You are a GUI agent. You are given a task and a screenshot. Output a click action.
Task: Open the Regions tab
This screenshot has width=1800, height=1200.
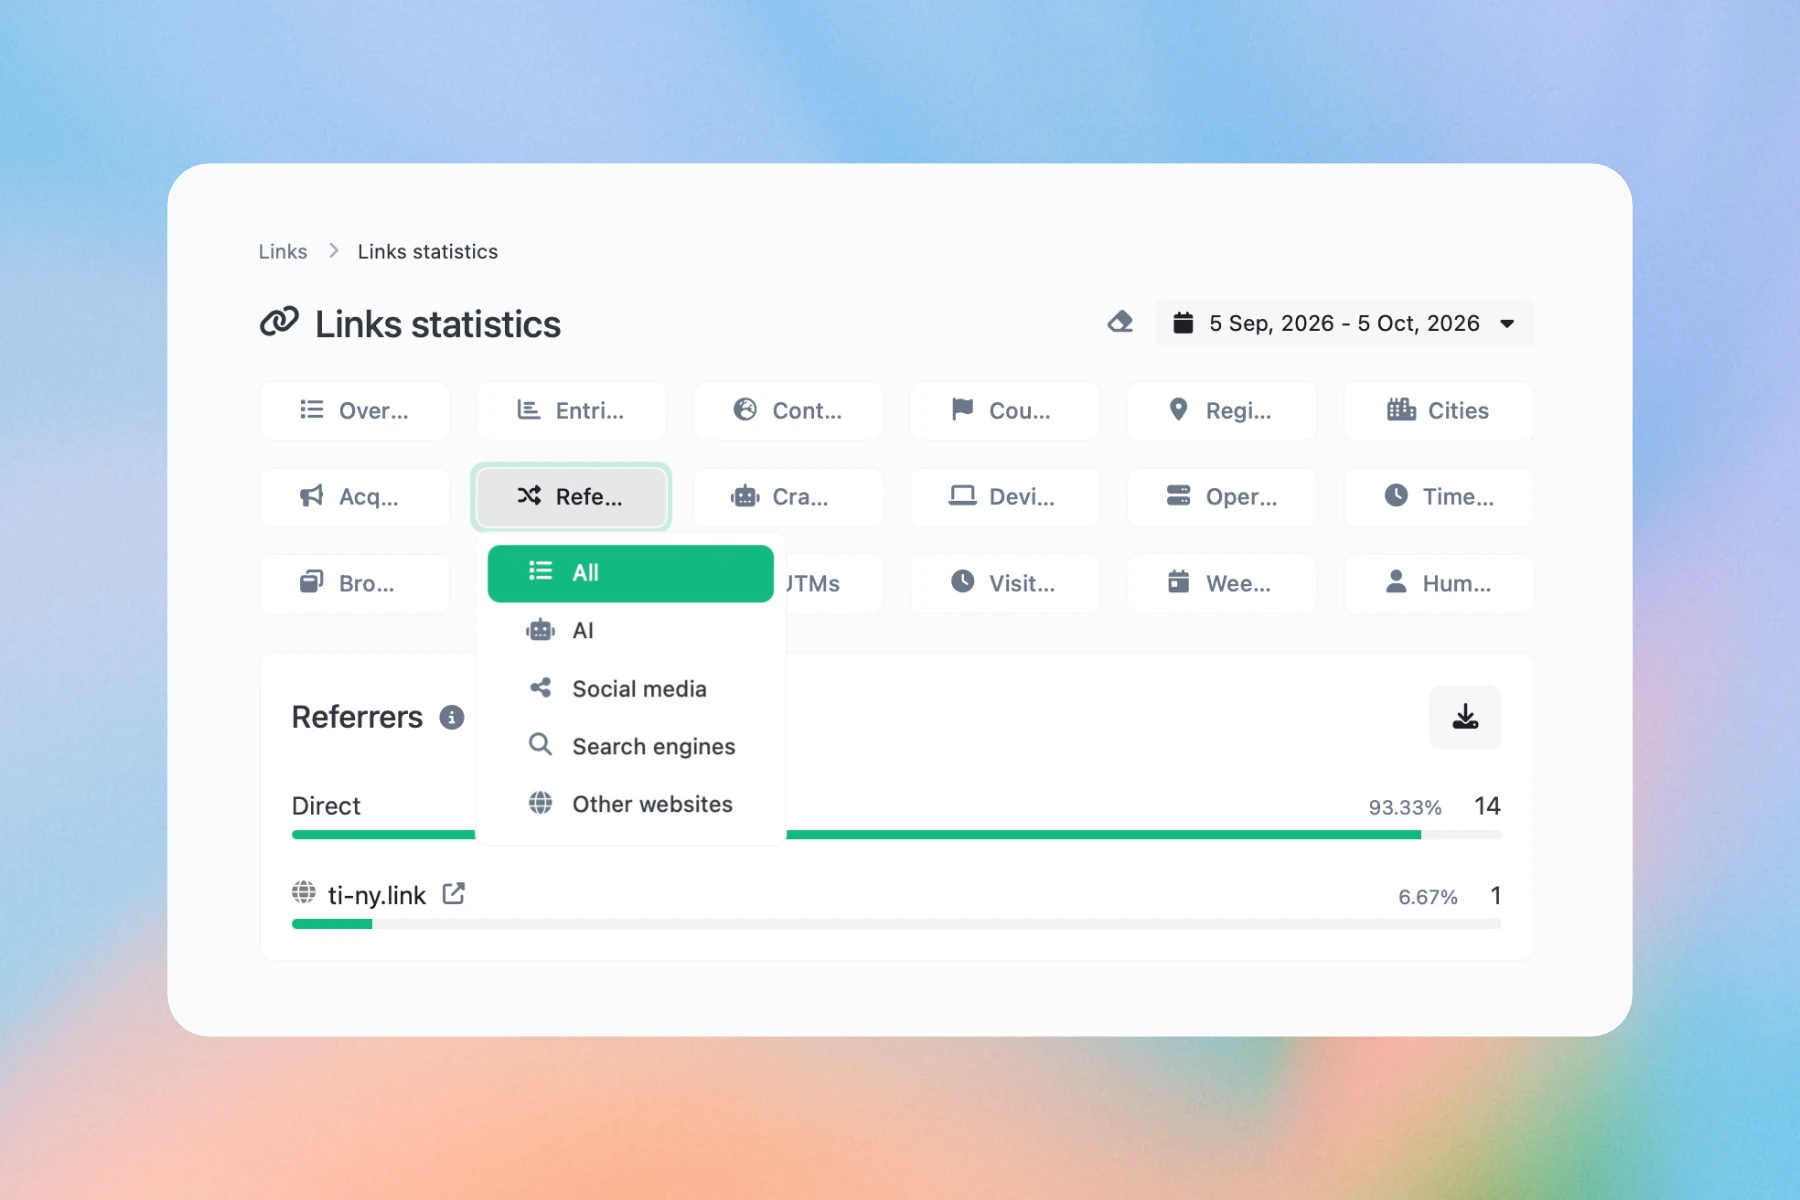tap(1221, 411)
